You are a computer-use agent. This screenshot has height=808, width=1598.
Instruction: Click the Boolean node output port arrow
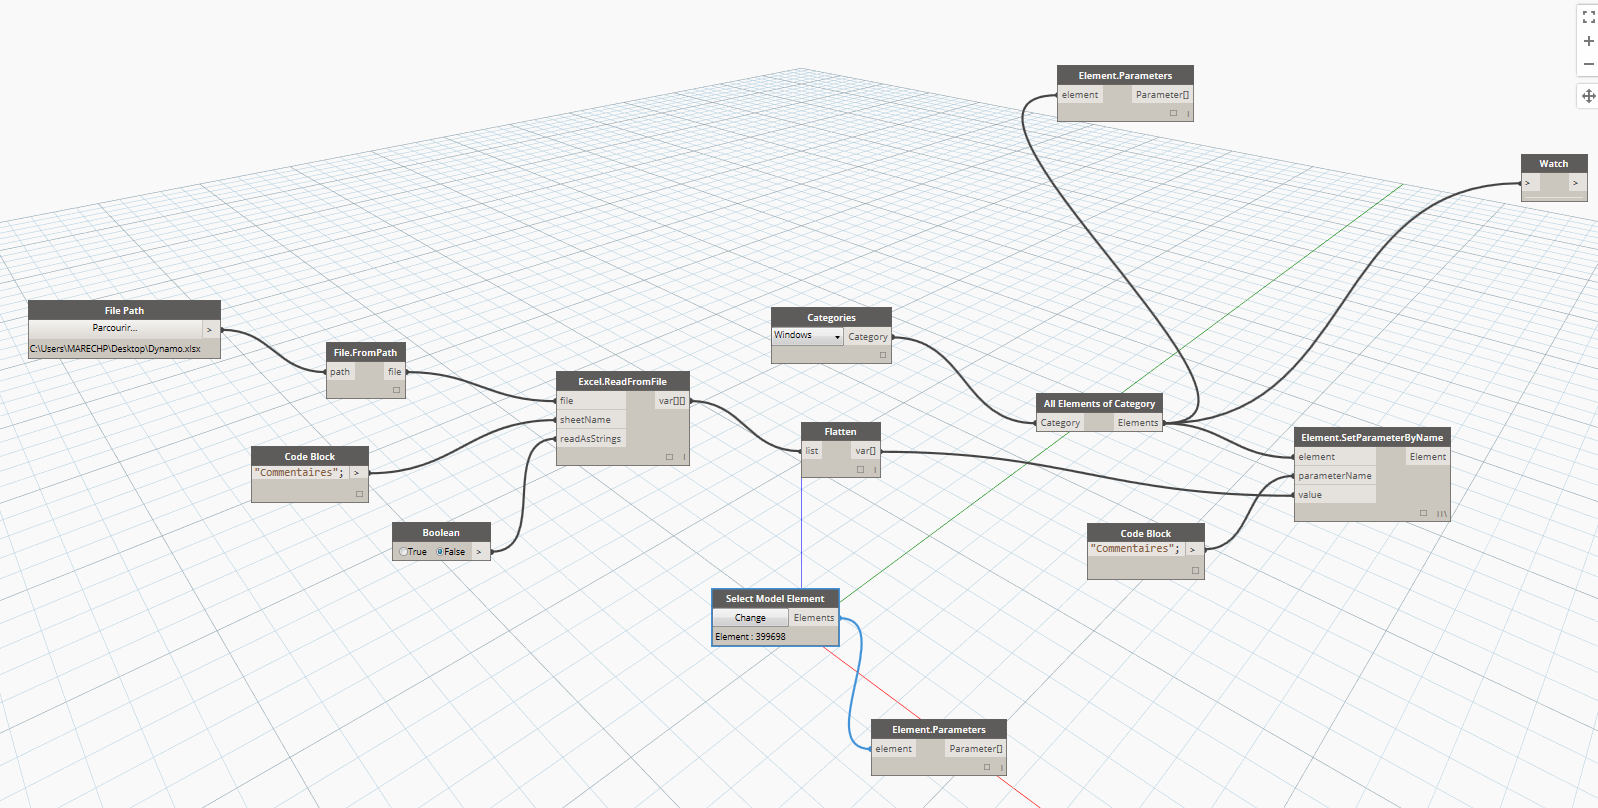479,552
